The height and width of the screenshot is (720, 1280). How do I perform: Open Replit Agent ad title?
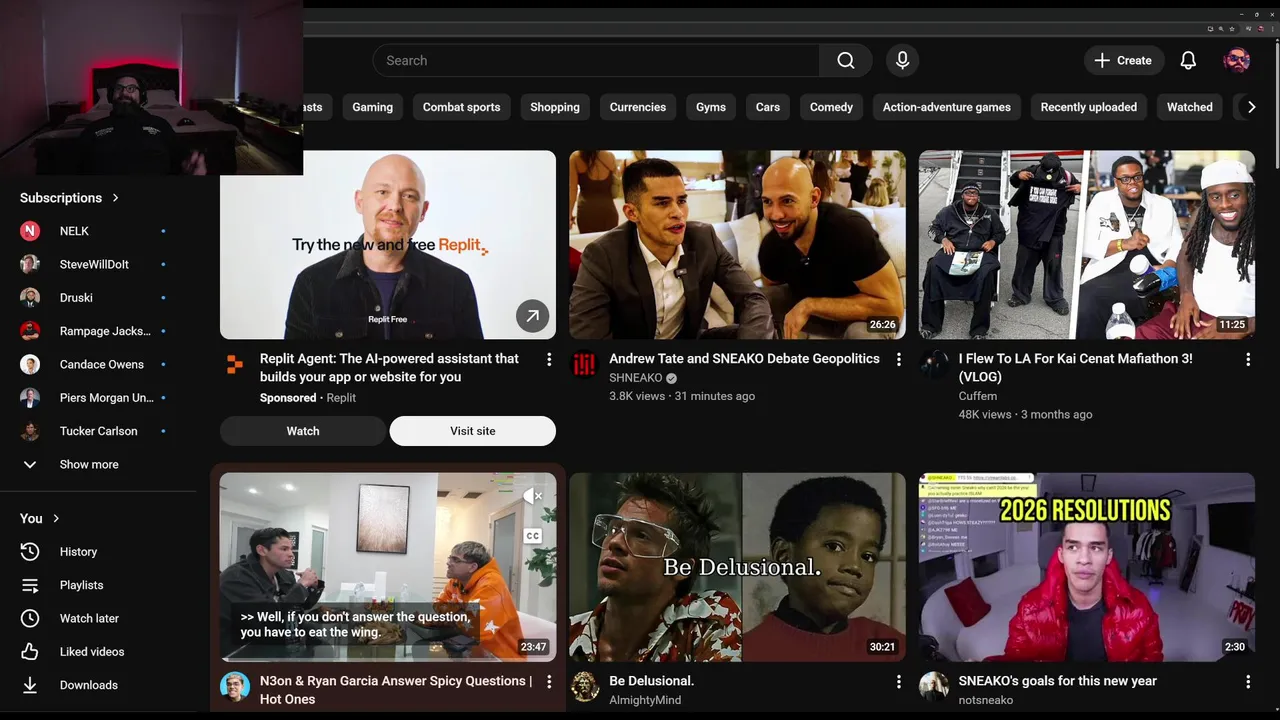pos(389,368)
